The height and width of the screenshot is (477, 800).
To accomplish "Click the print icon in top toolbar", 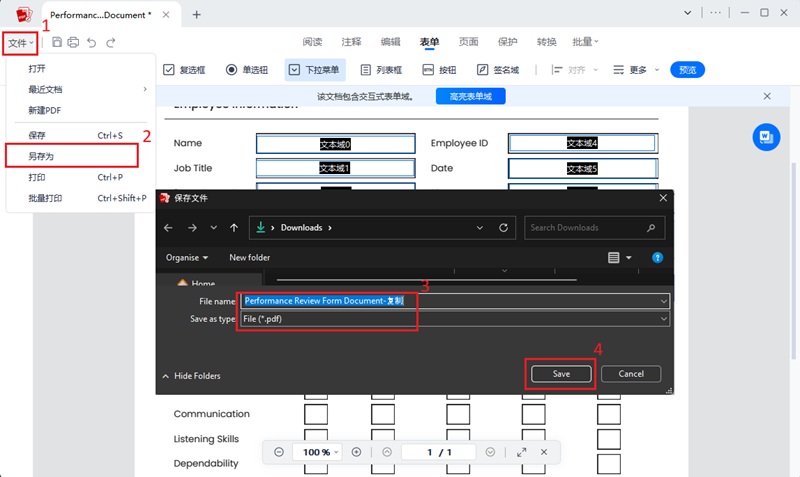I will click(73, 42).
